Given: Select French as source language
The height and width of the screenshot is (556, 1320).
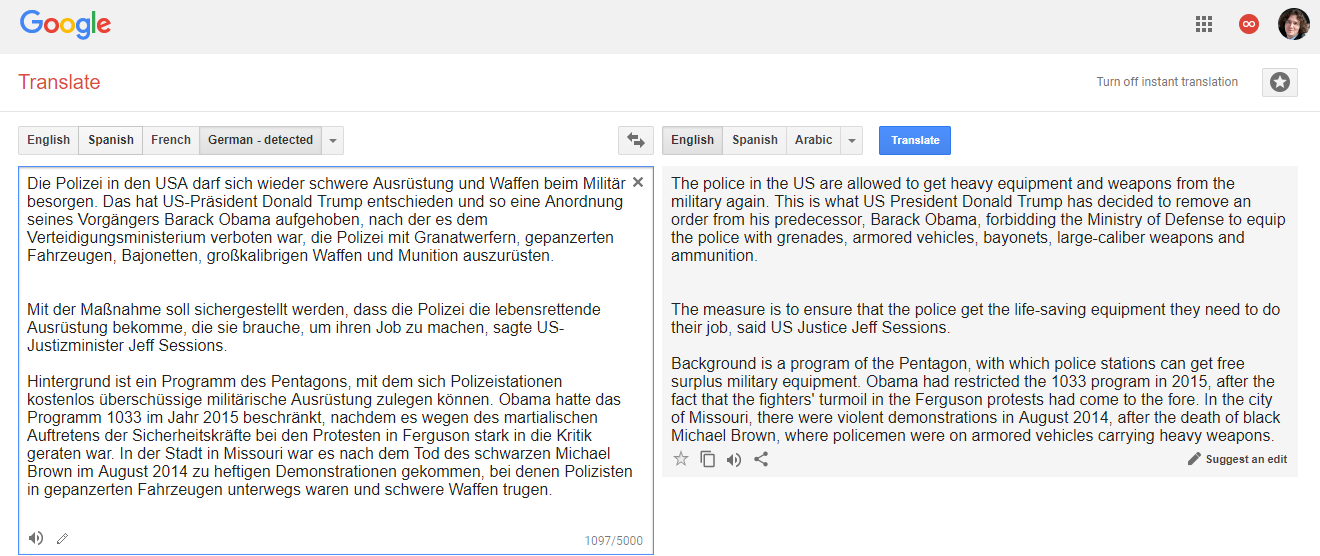Looking at the screenshot, I should click(x=171, y=140).
